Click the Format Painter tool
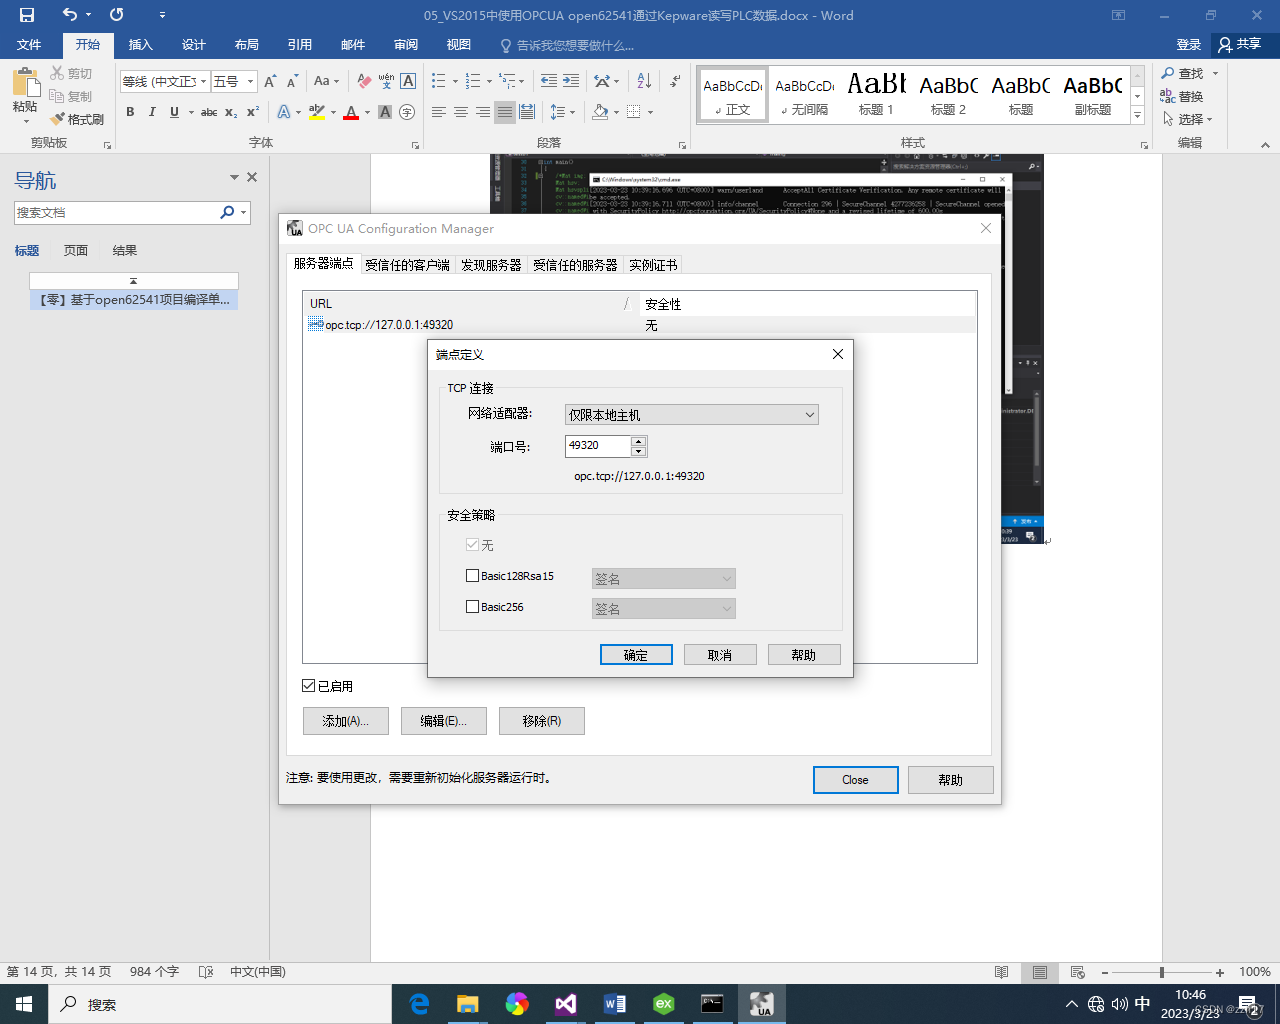 77,119
